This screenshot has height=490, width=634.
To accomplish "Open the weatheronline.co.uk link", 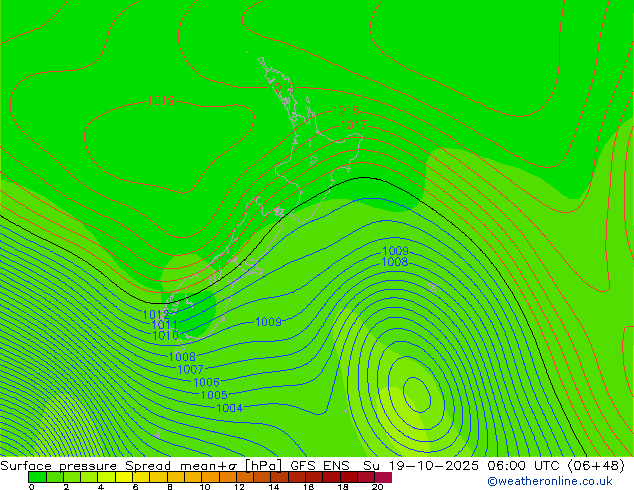I will (x=550, y=481).
